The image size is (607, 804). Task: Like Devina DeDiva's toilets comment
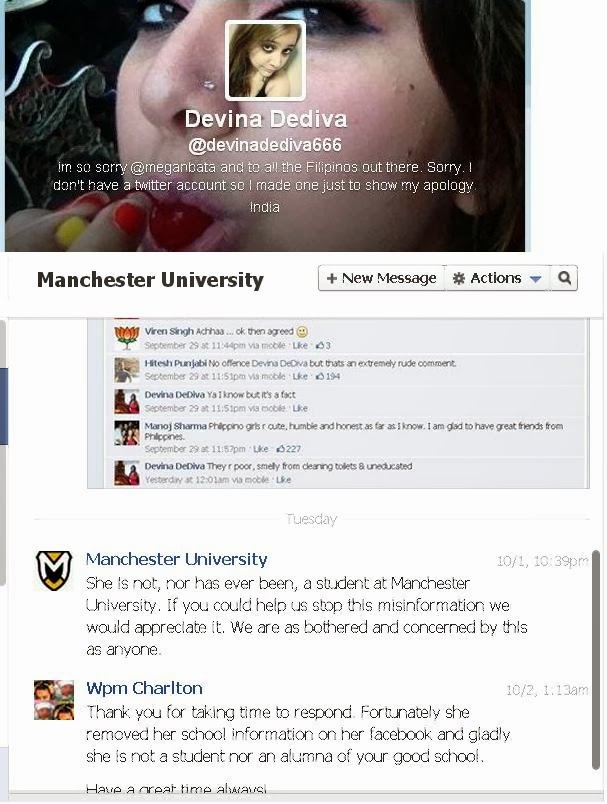click(x=284, y=480)
